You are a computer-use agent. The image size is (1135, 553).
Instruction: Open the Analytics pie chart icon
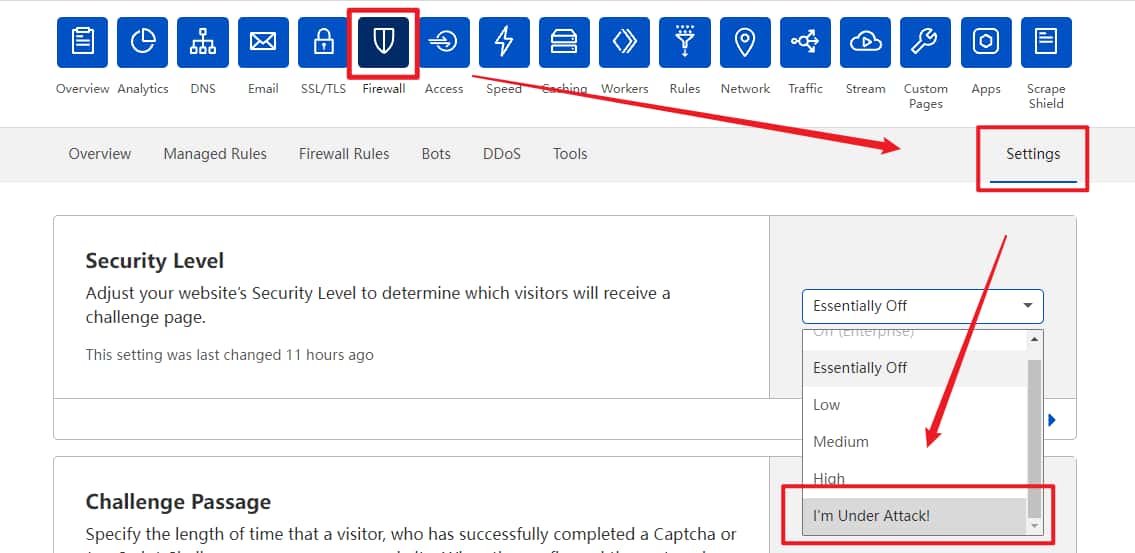tap(143, 42)
